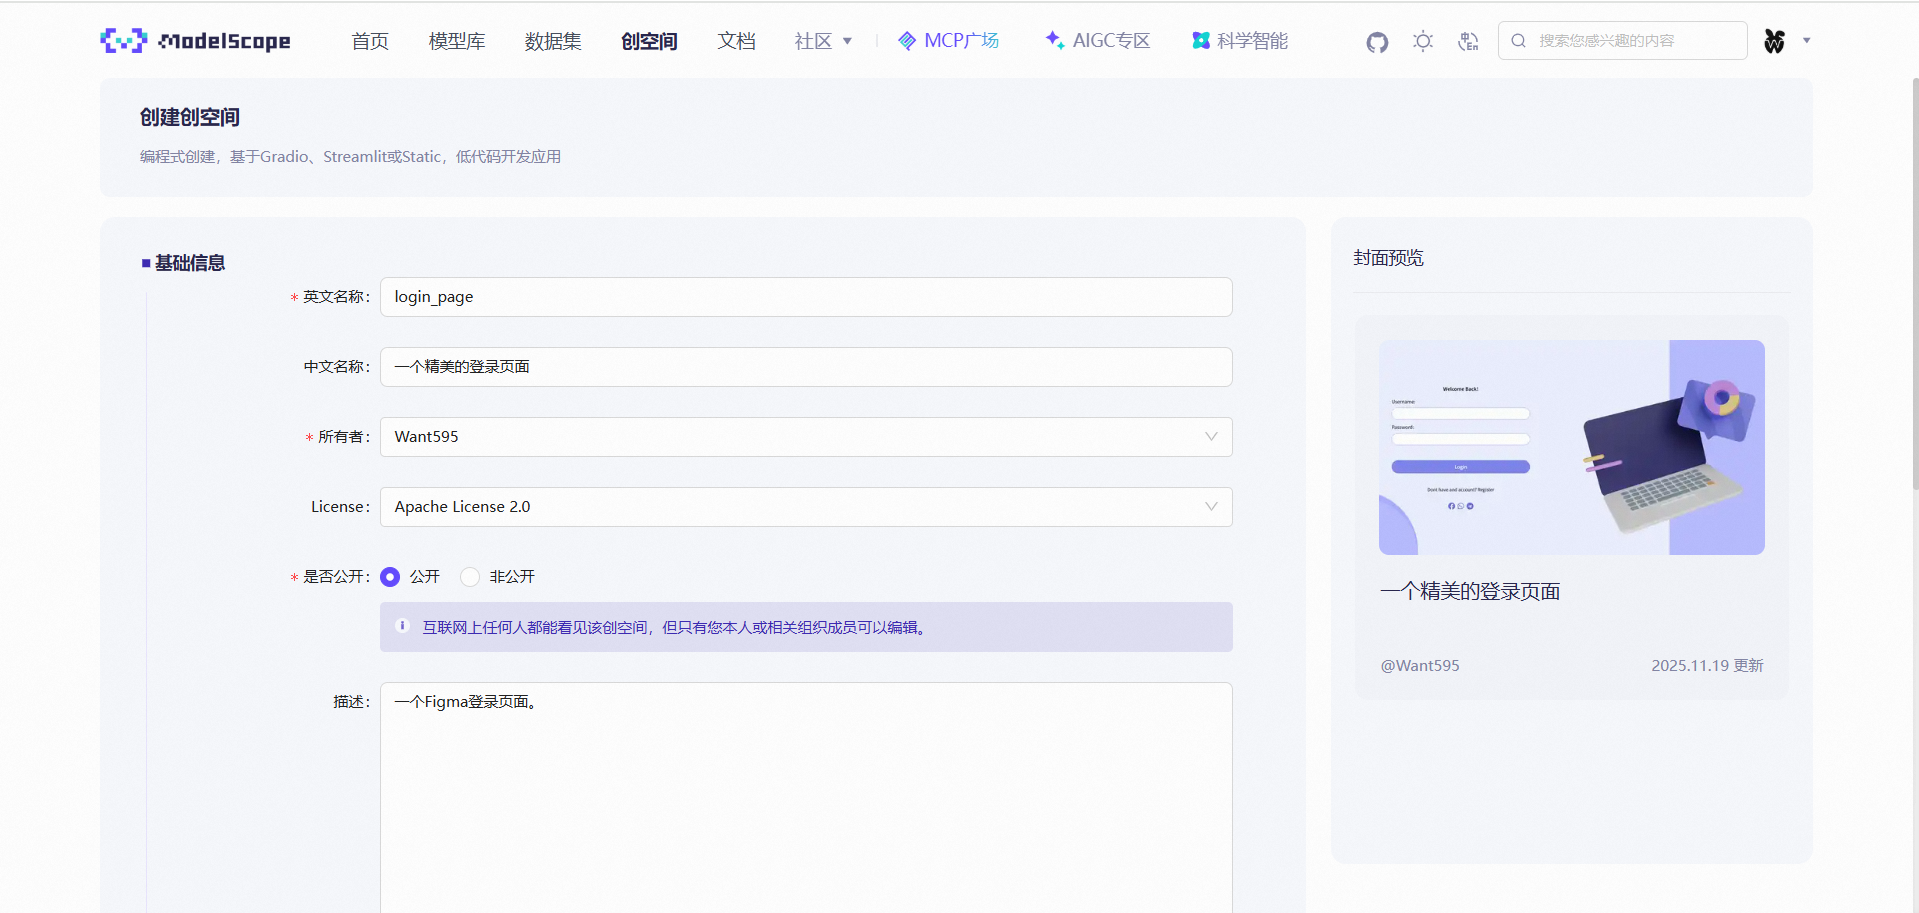1919x913 pixels.
Task: Click the user avatar W in the header
Action: click(1773, 41)
